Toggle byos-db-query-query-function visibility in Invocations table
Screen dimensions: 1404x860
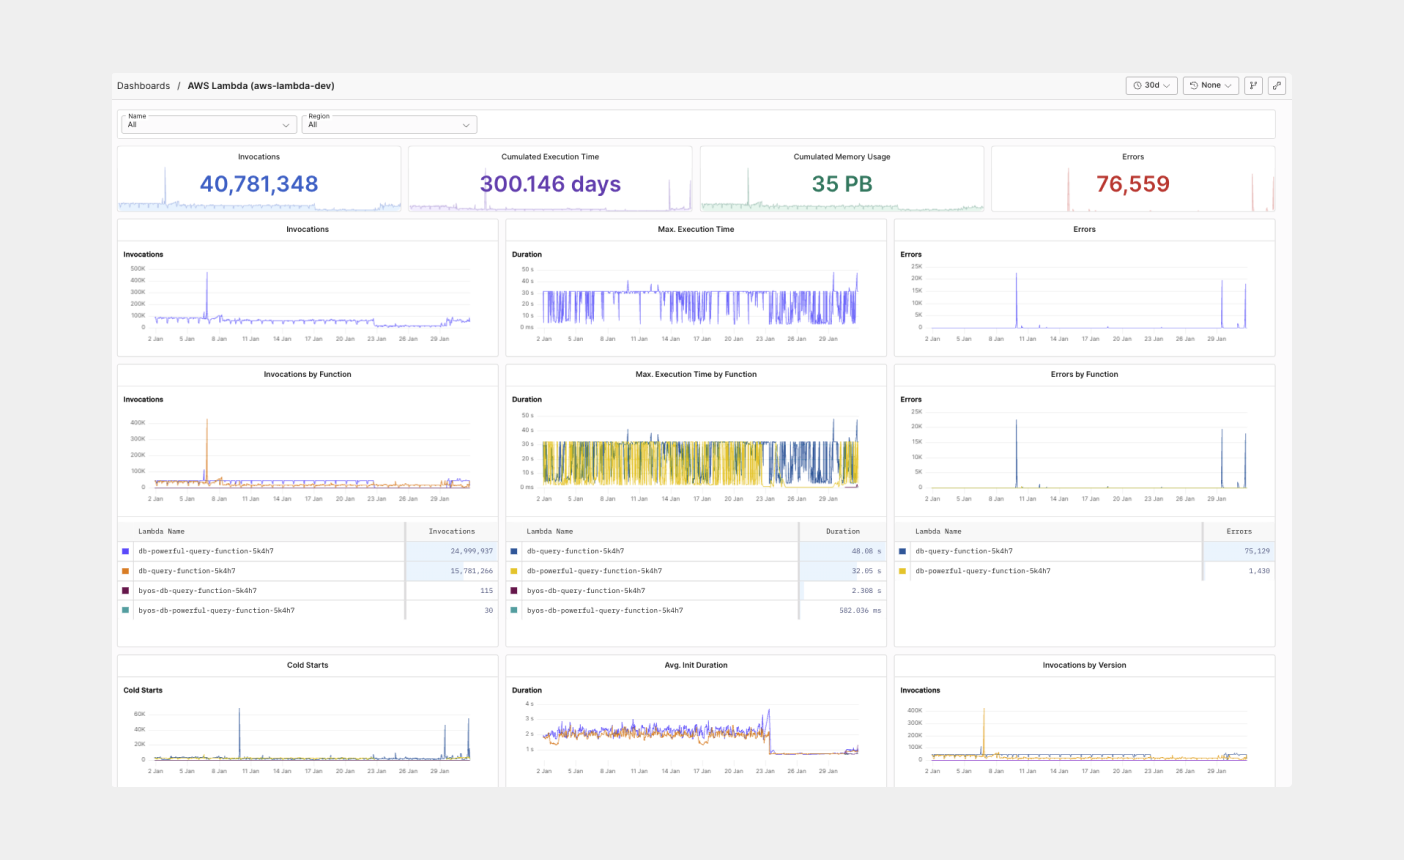pyautogui.click(x=126, y=591)
